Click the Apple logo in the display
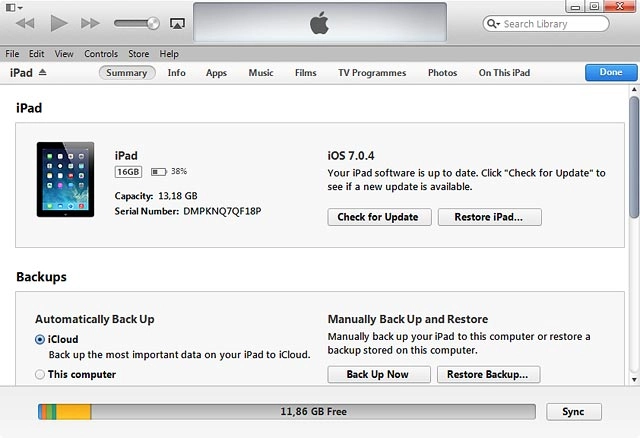Image resolution: width=640 pixels, height=438 pixels. tap(319, 22)
